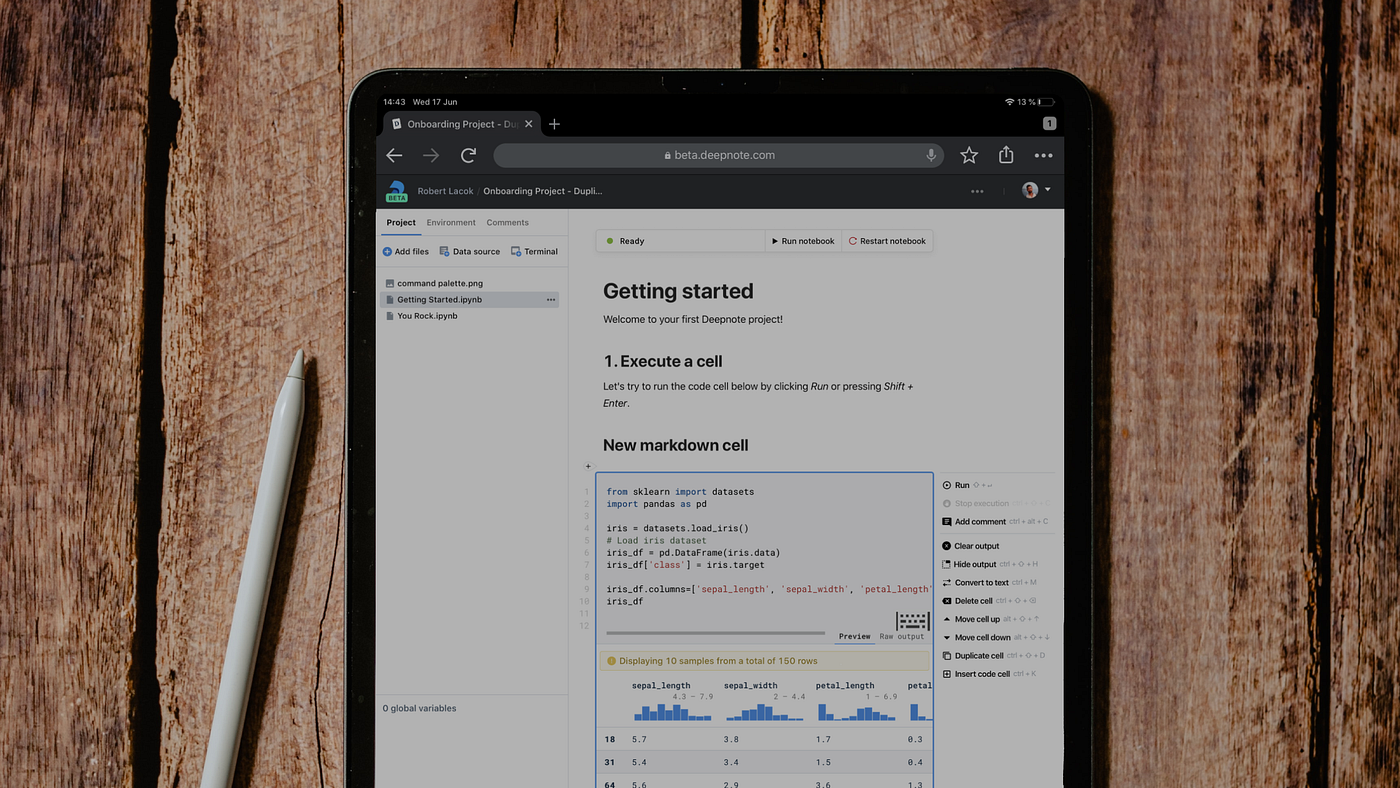
Task: Click the Insert code cell icon
Action: (947, 673)
